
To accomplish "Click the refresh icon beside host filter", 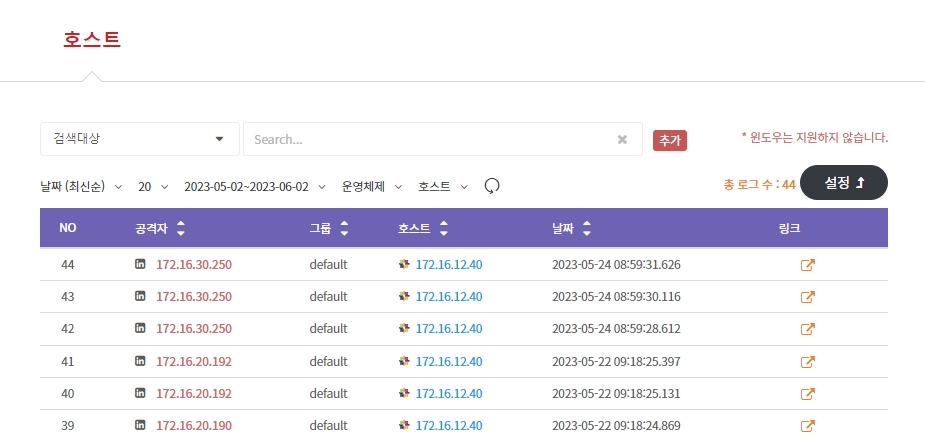I will 491,187.
